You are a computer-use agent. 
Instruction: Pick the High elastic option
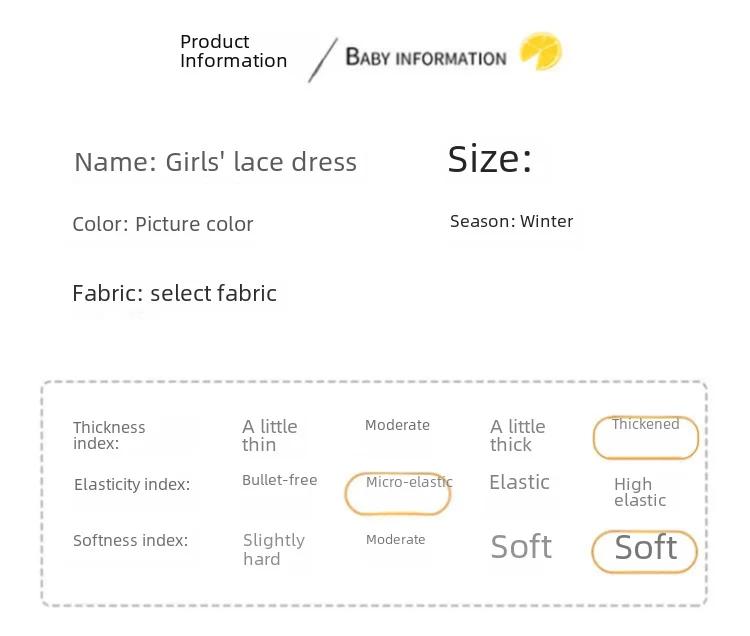point(640,492)
